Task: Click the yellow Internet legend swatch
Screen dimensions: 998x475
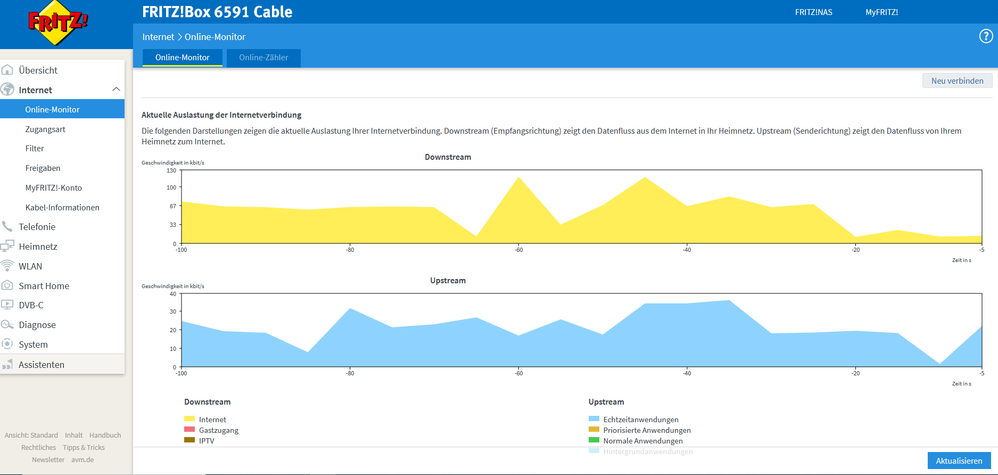Action: pyautogui.click(x=189, y=419)
